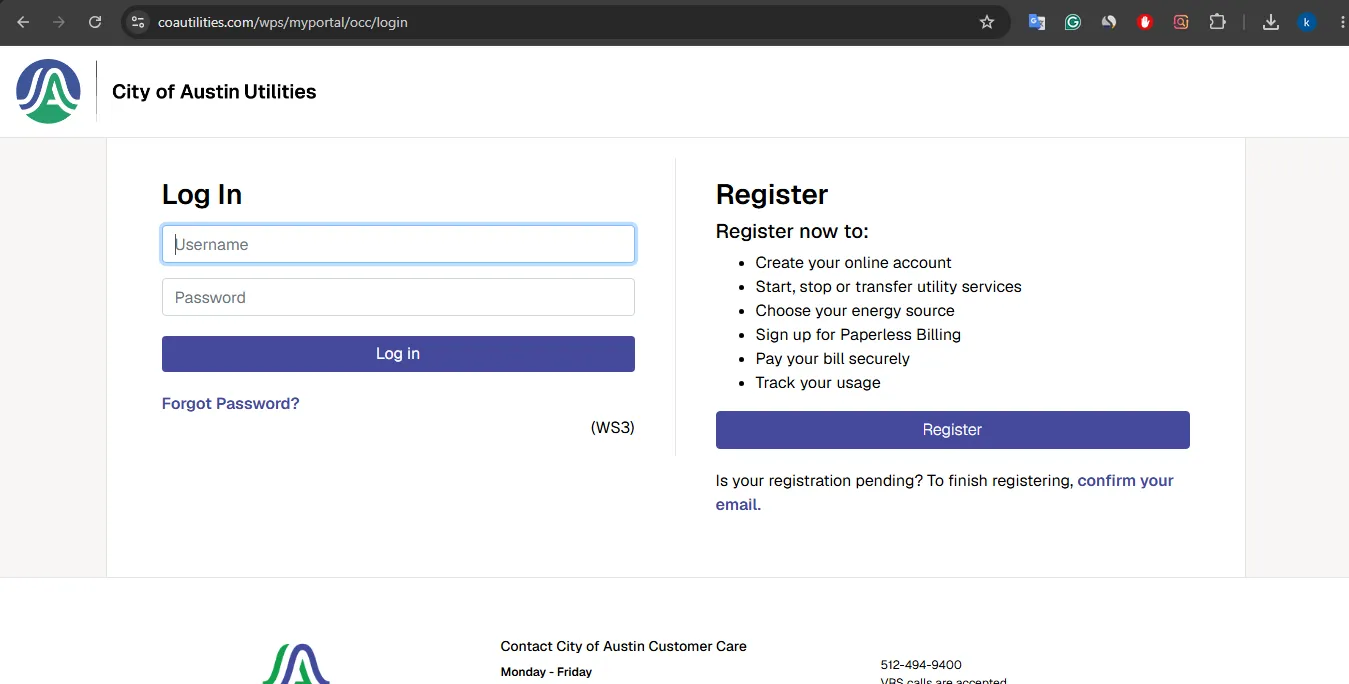Image resolution: width=1349 pixels, height=684 pixels.
Task: Click the red hand ad-blocker extension icon
Action: [1145, 22]
